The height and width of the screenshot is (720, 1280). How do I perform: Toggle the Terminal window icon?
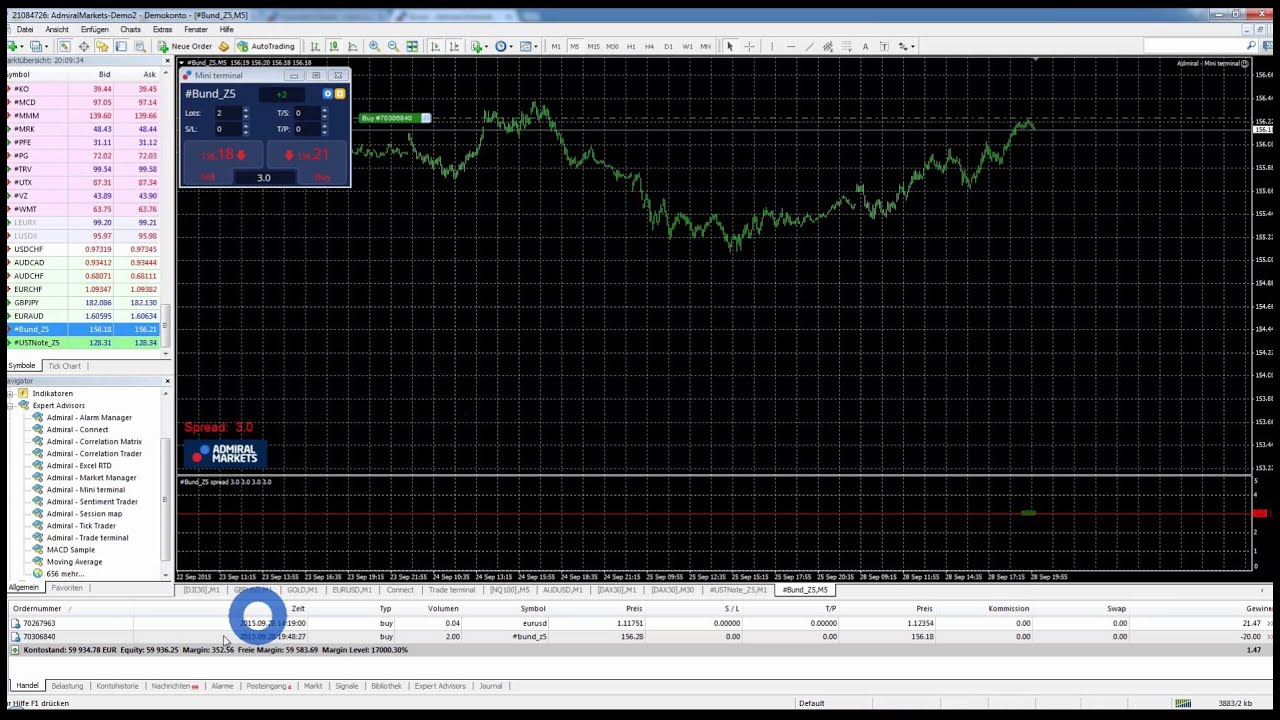pos(121,46)
